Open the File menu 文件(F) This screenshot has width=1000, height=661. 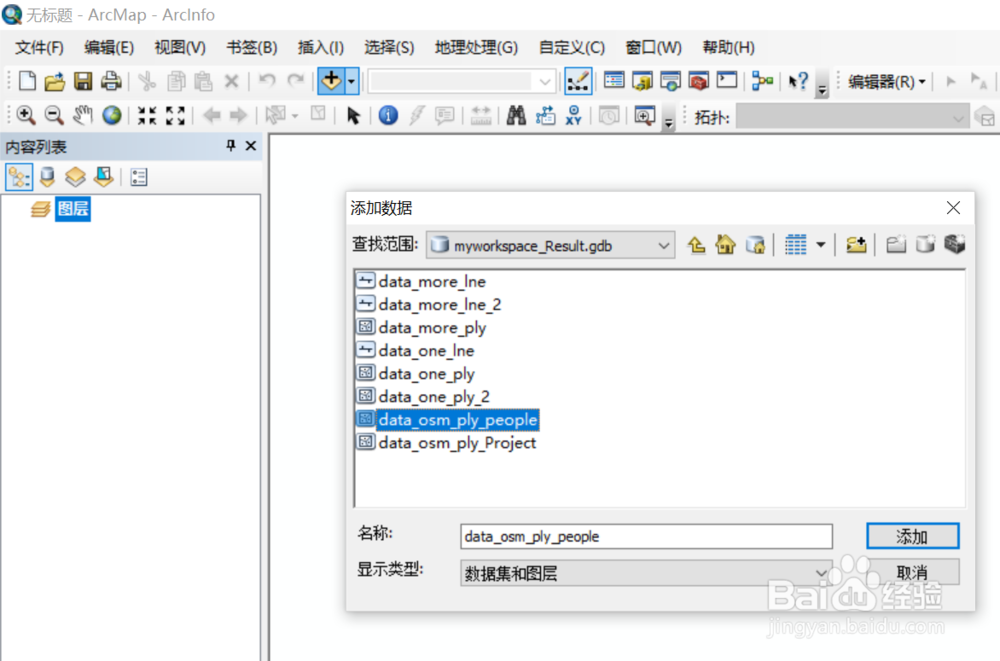40,48
